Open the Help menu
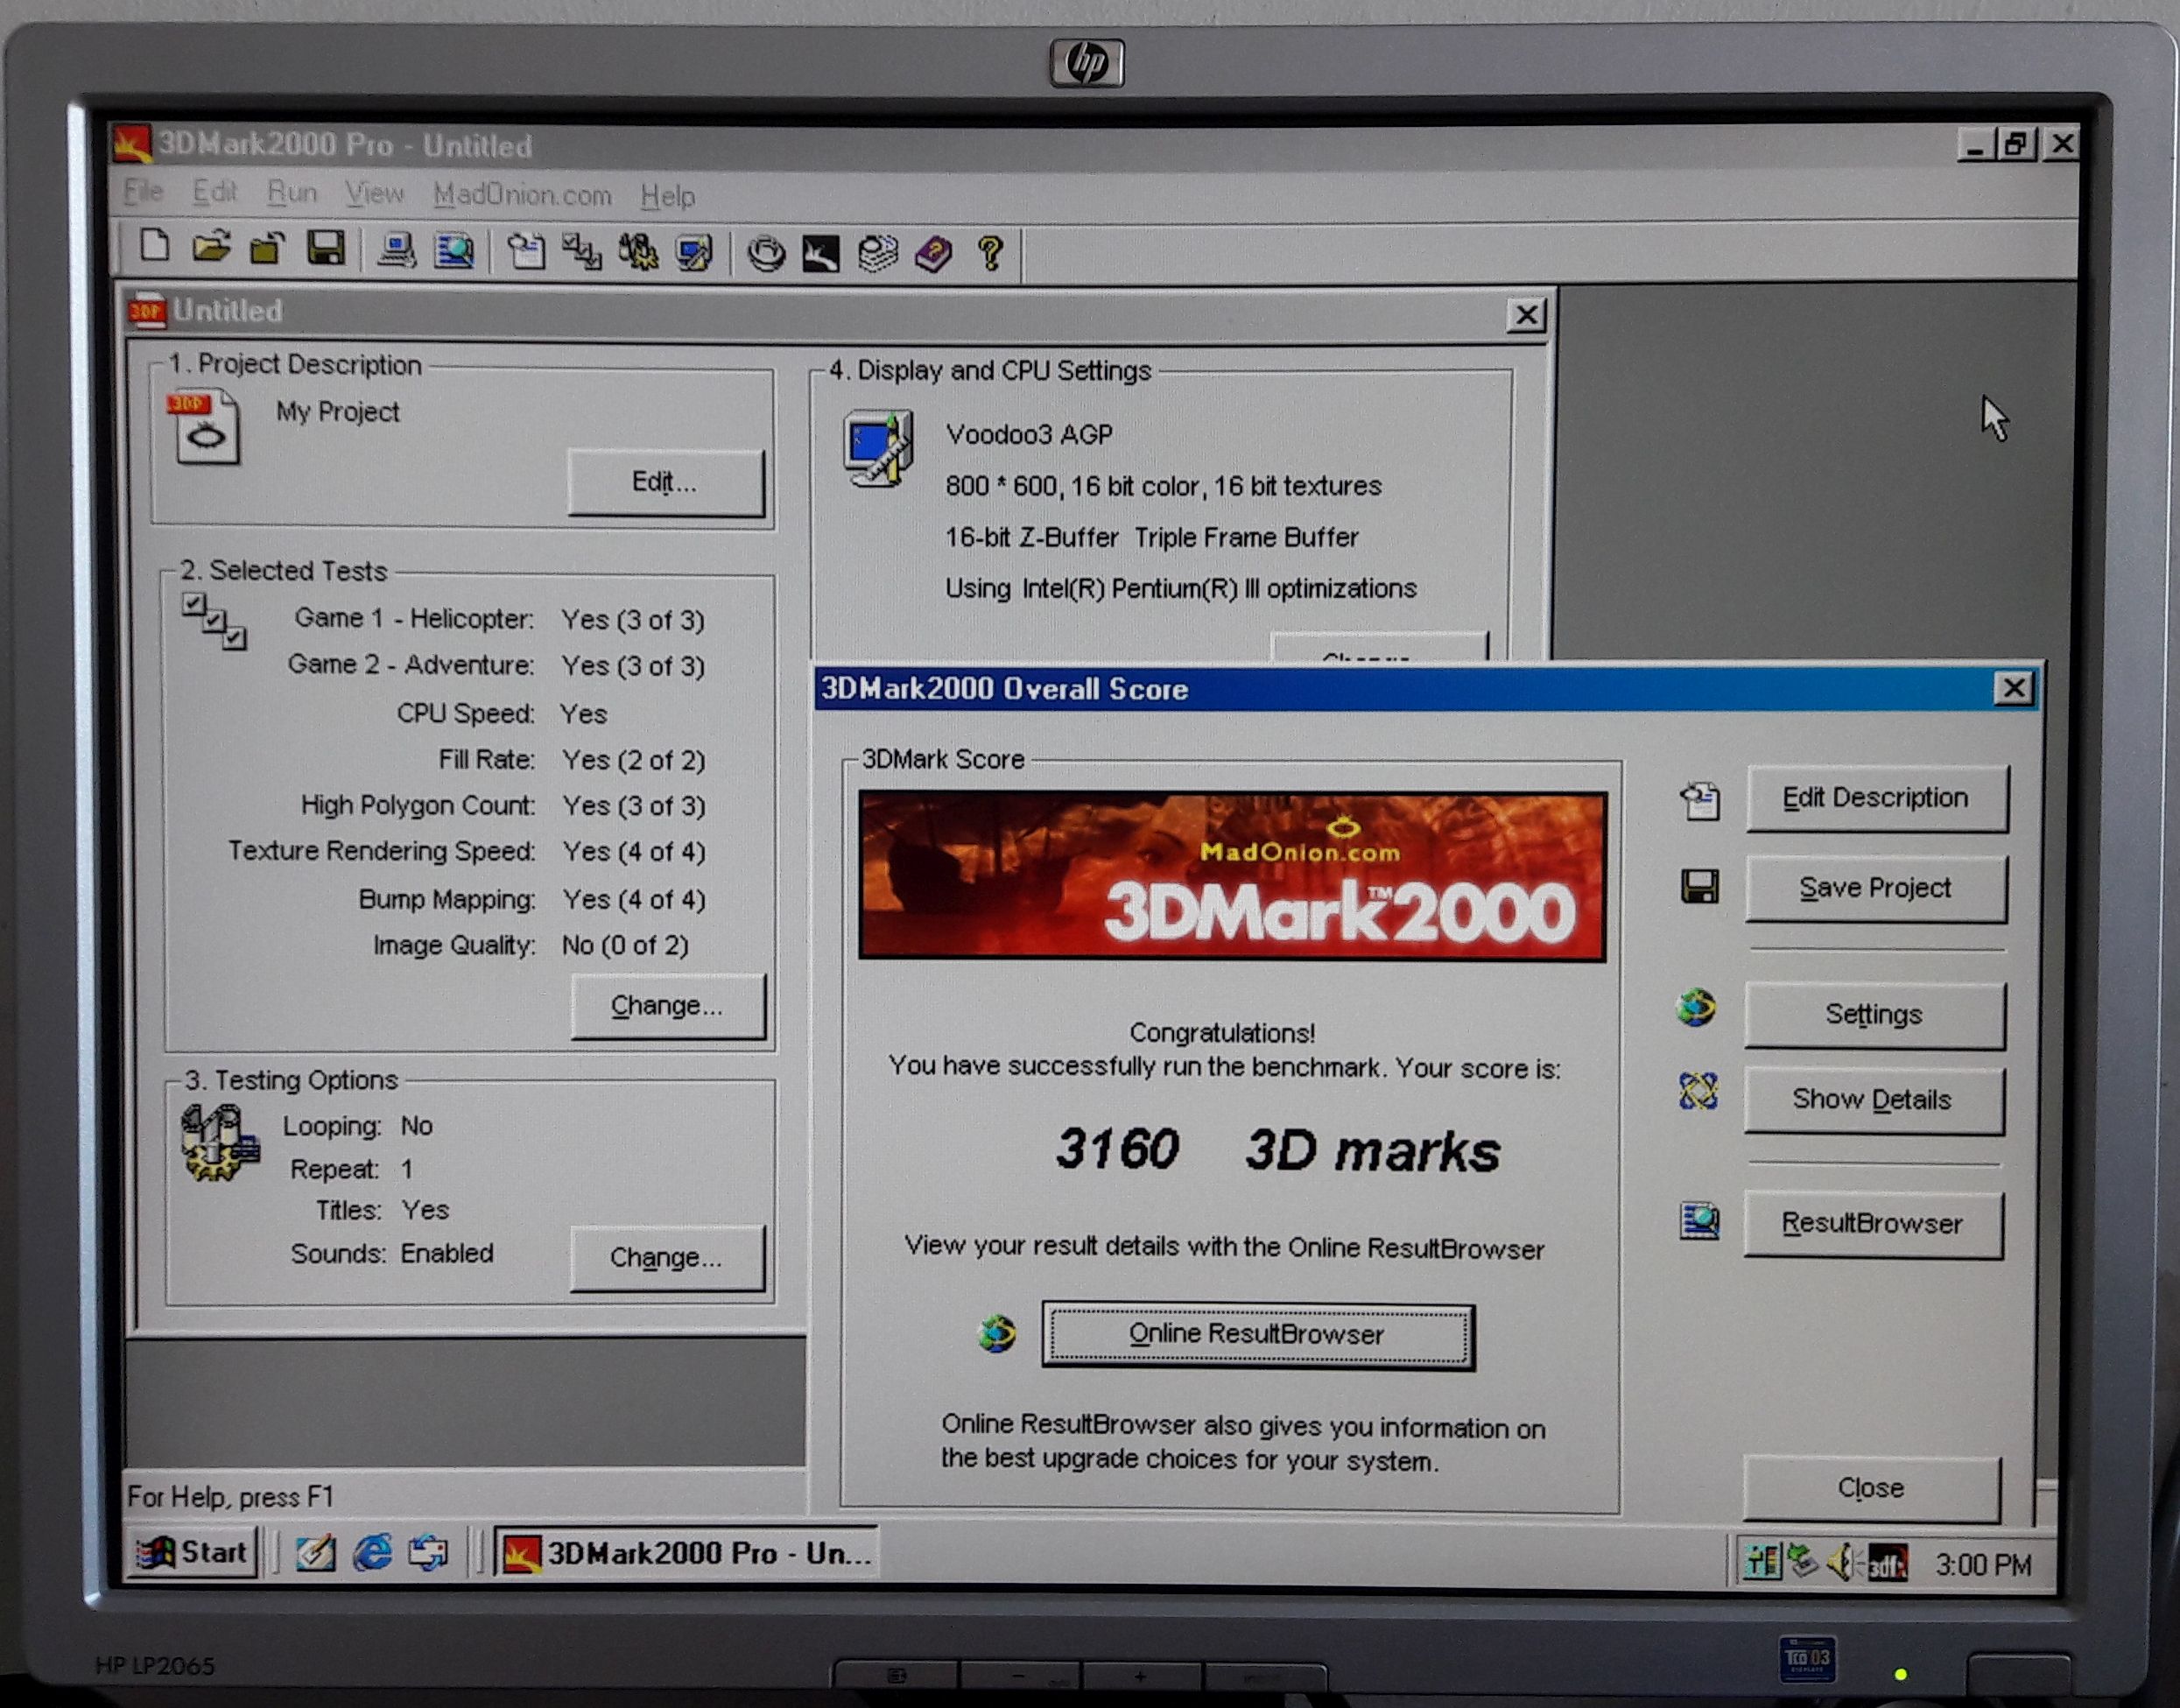The width and height of the screenshot is (2180, 1708). (668, 196)
